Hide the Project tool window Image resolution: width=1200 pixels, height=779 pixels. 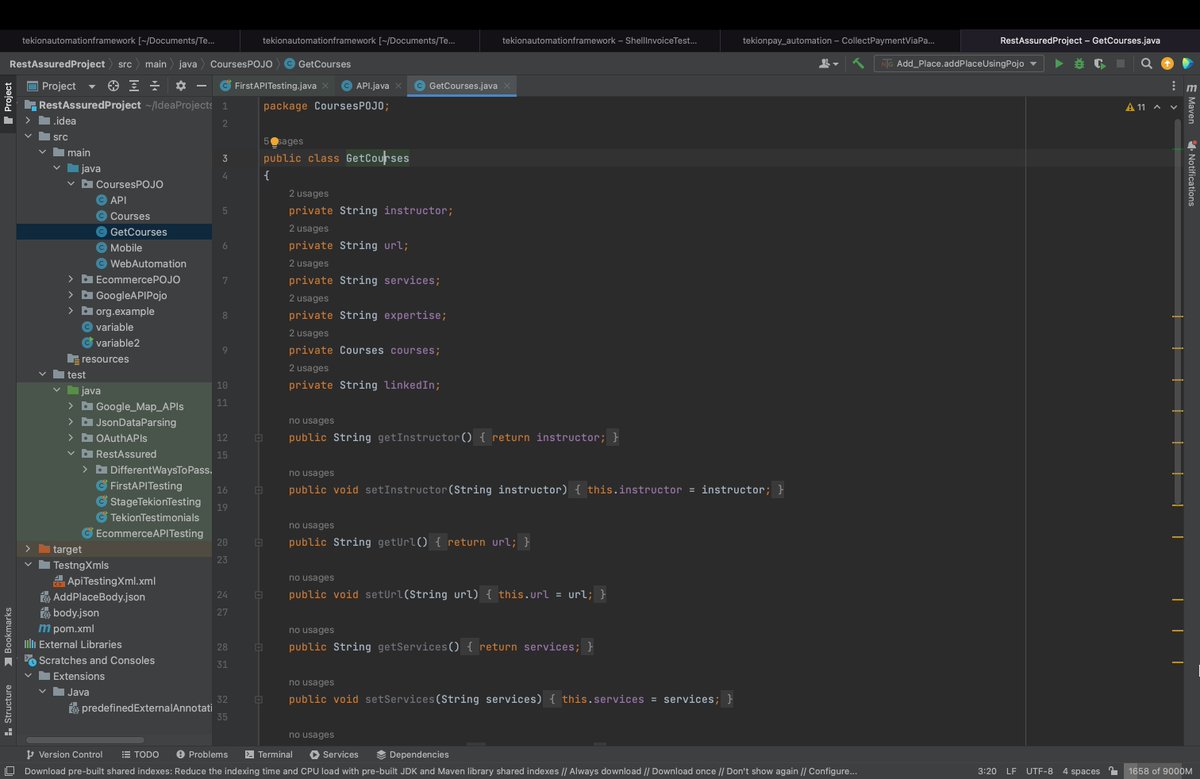201,86
